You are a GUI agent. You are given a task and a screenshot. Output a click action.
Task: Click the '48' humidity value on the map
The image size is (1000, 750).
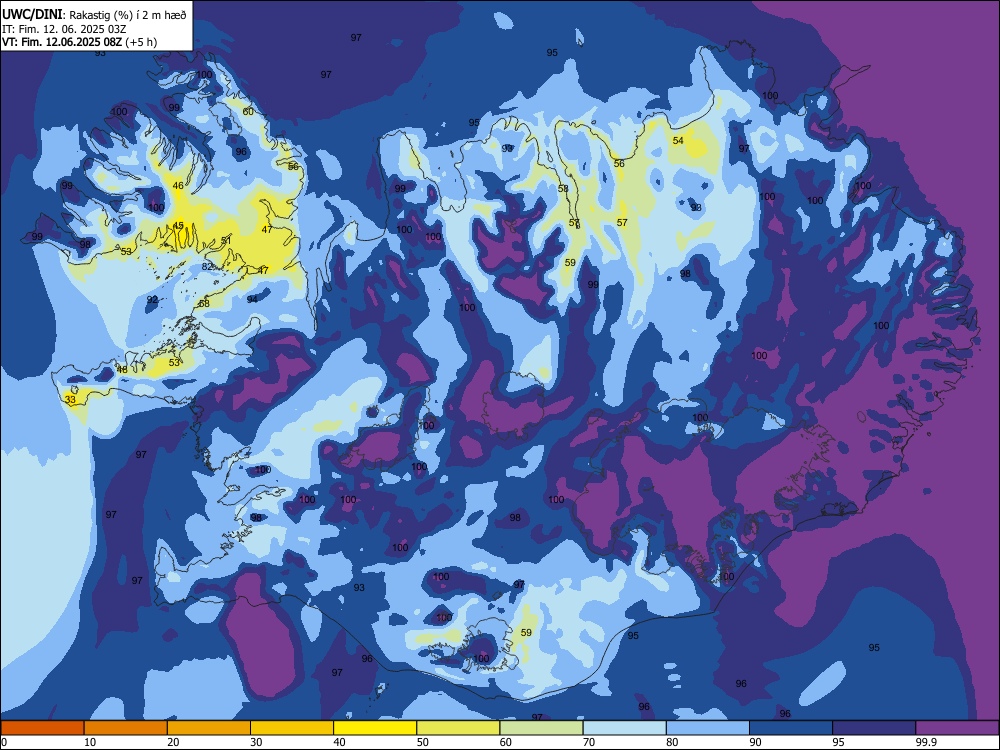pos(122,369)
